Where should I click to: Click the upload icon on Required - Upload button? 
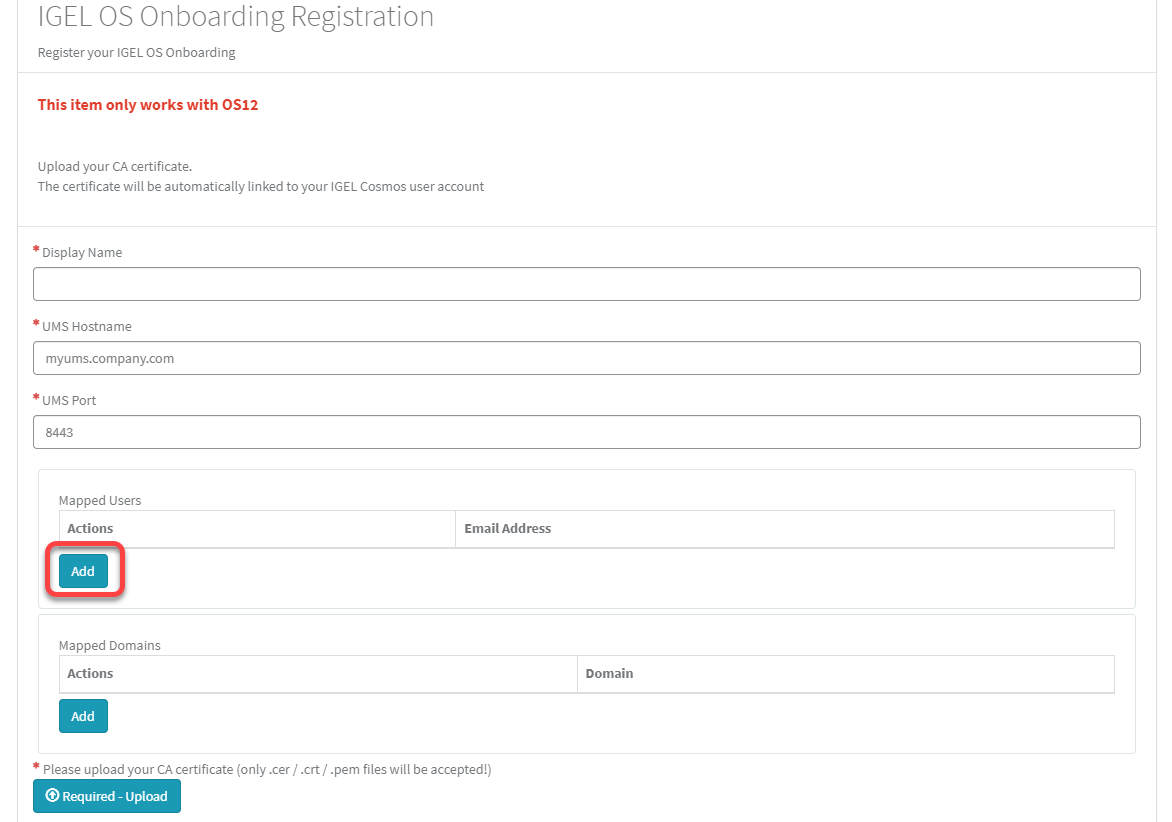click(53, 796)
